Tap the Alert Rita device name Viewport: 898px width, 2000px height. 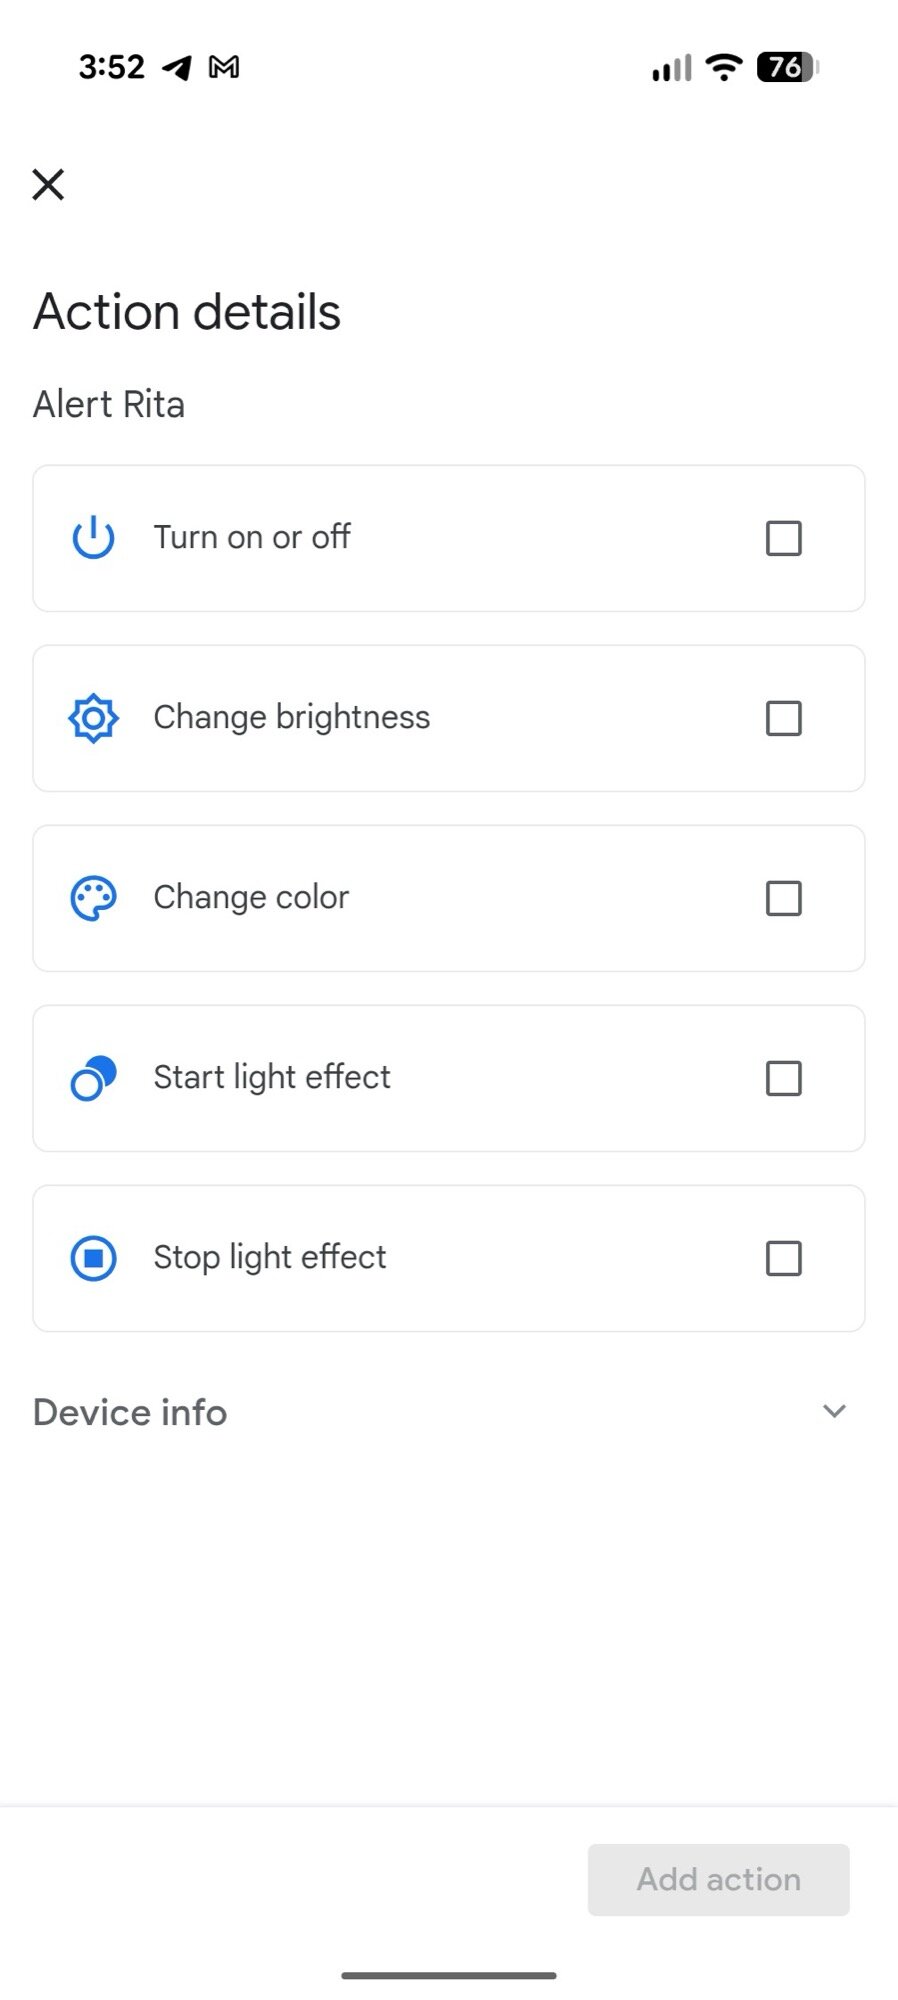point(109,404)
